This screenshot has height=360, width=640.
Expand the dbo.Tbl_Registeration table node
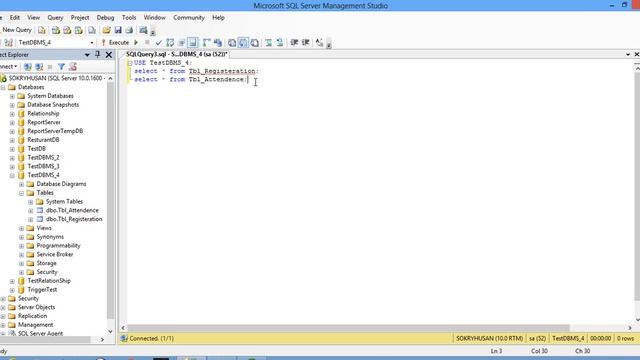pos(31,220)
